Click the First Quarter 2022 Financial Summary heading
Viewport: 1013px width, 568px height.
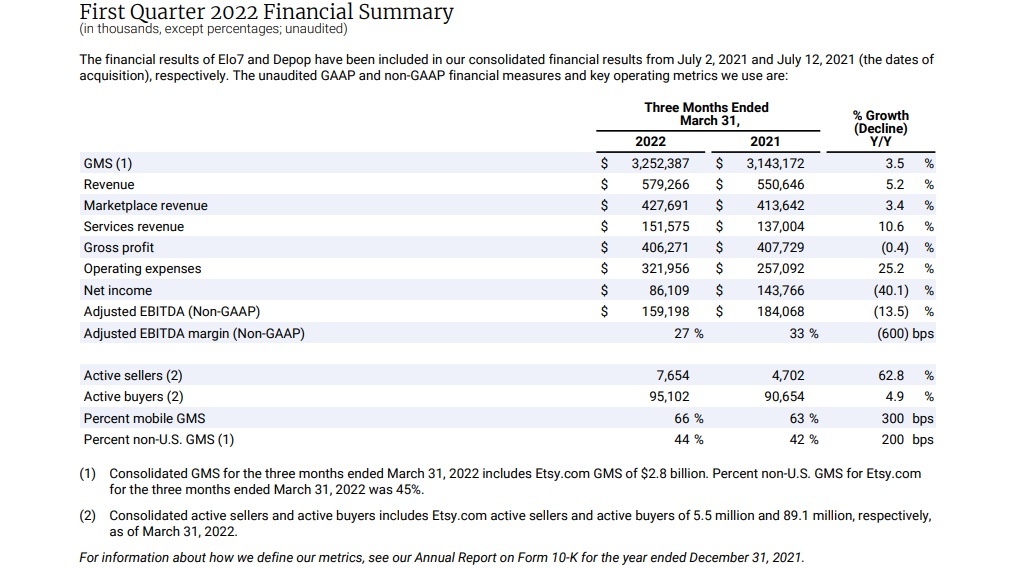click(265, 12)
